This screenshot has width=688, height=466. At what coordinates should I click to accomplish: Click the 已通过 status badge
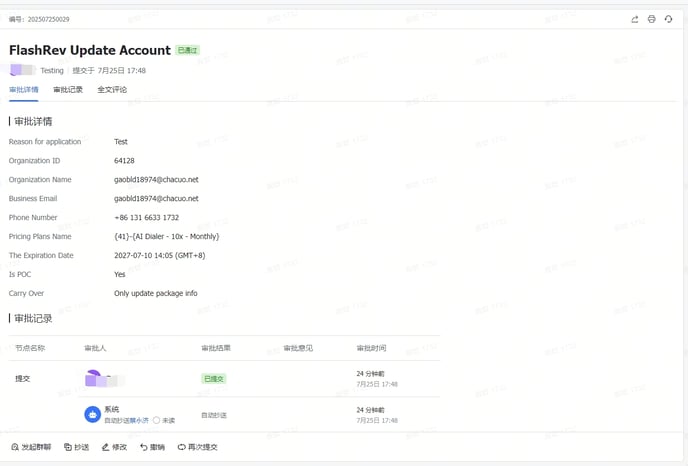187,50
